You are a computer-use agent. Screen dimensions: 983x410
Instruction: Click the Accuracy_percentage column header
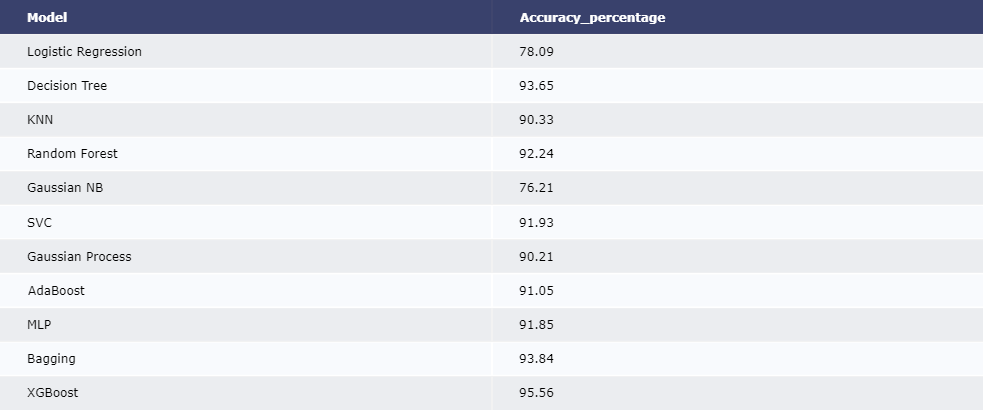(x=592, y=18)
